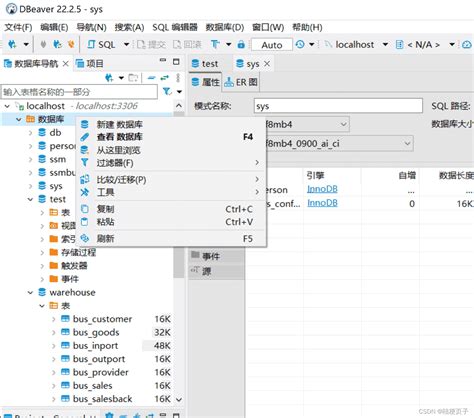Screen dimensions: 474x418
Task: Click the lock icon in toolbar
Action: pyautogui.click(x=241, y=44)
